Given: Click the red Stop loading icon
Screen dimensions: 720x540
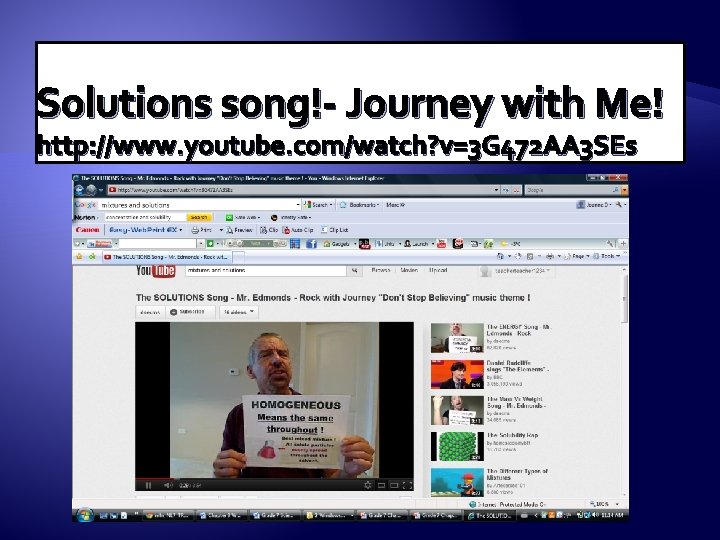Looking at the screenshot, I should [x=517, y=190].
